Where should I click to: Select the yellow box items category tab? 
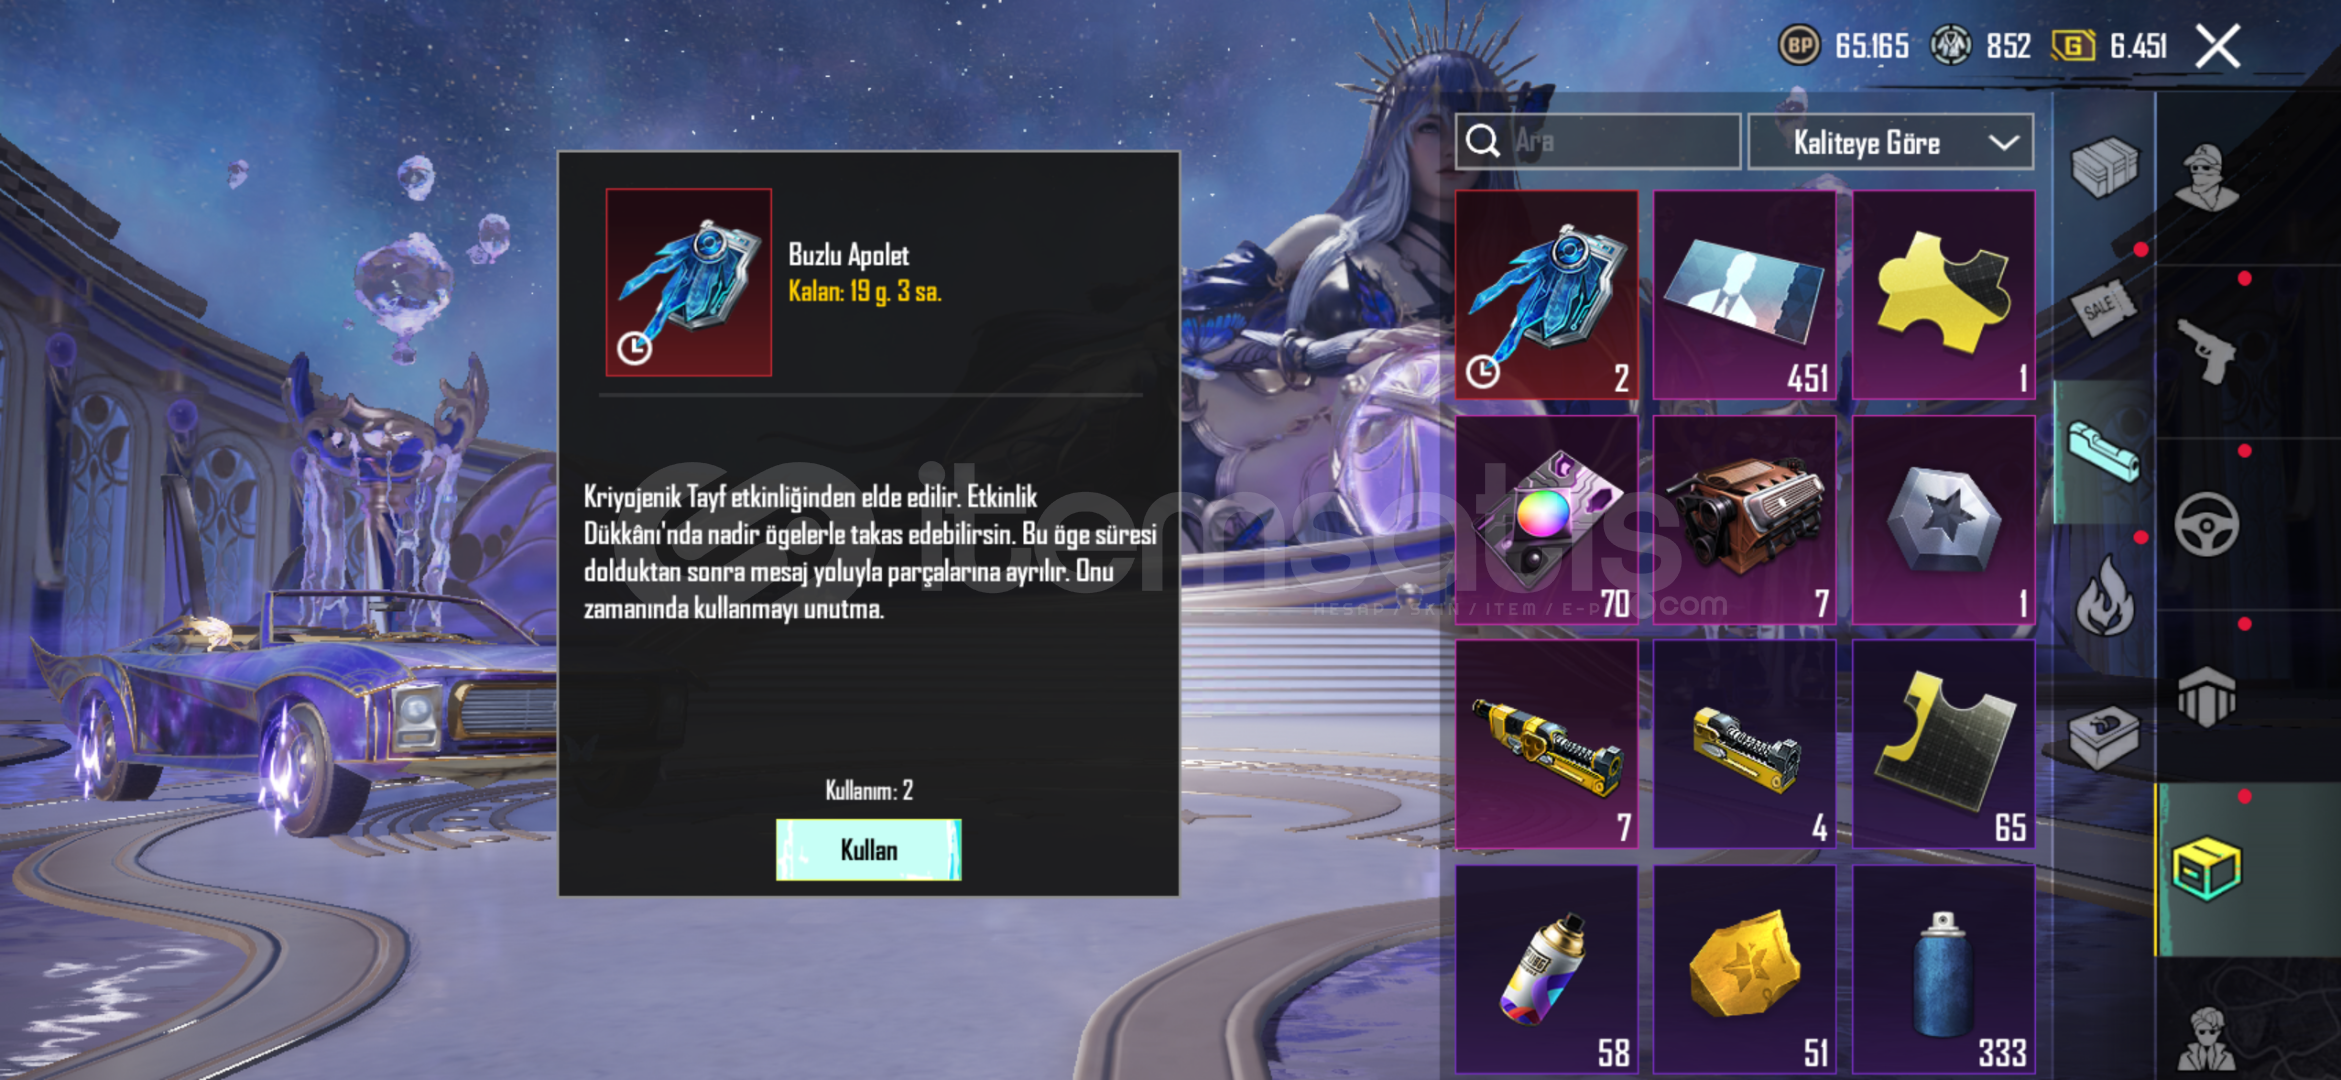[2206, 869]
